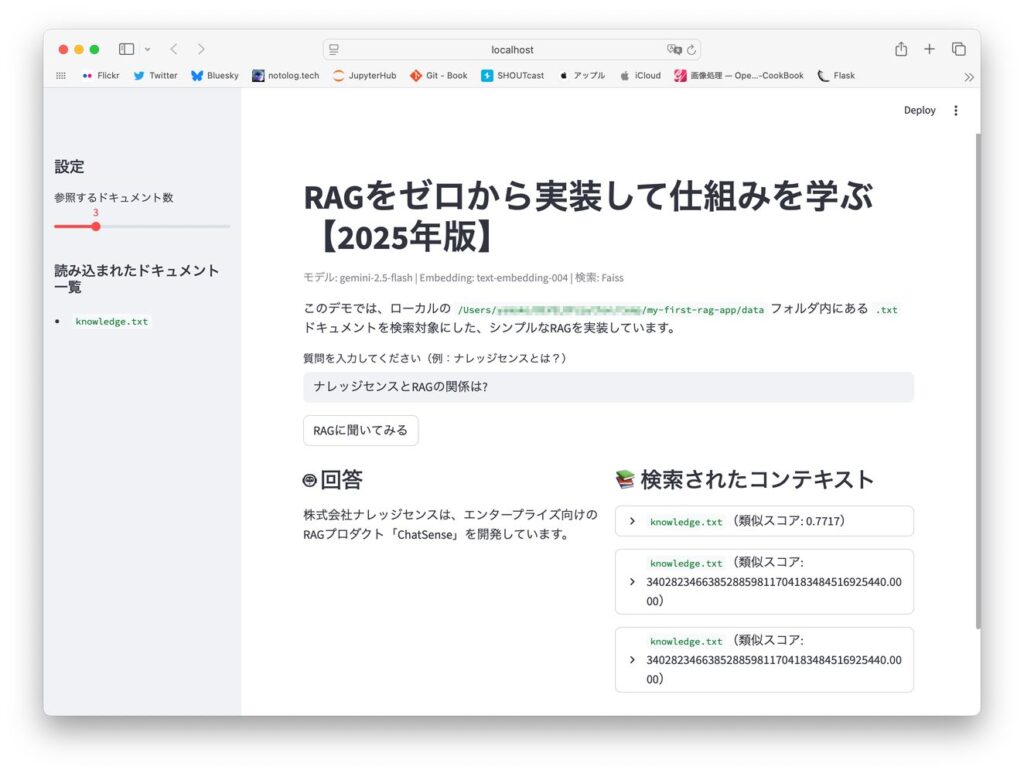Click the 参照するドキュメント数 slider handle

[x=96, y=227]
